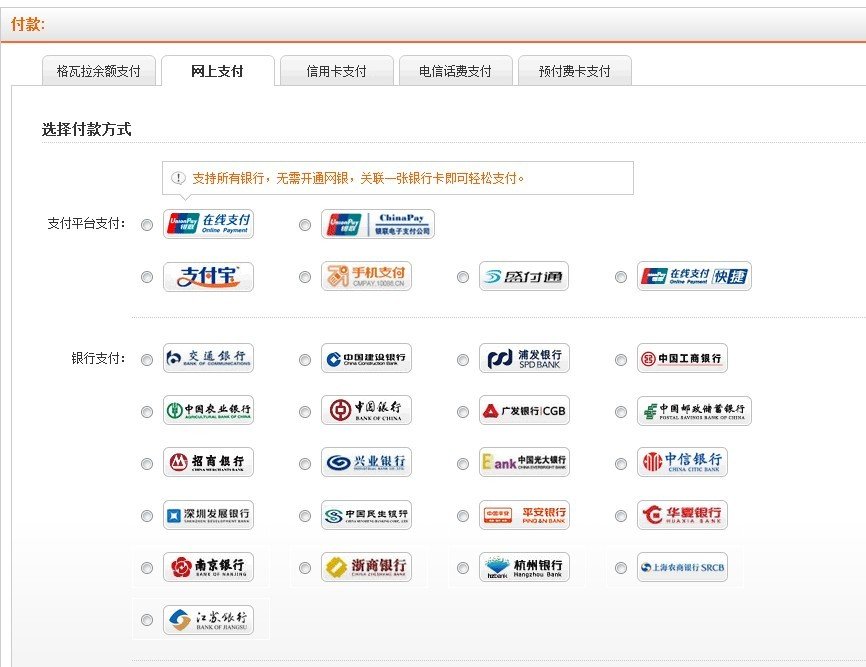Click the 交通银行 bank logo
This screenshot has width=866, height=667.
208,358
